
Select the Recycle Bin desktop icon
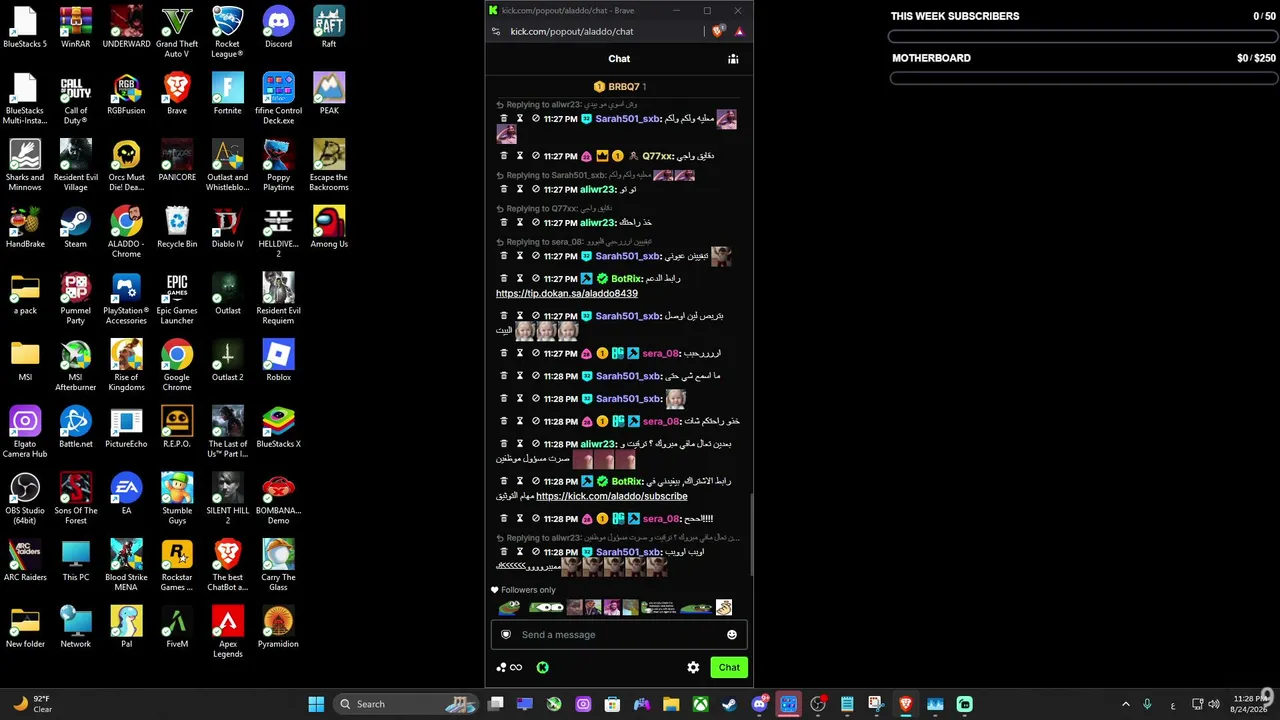coord(177,228)
